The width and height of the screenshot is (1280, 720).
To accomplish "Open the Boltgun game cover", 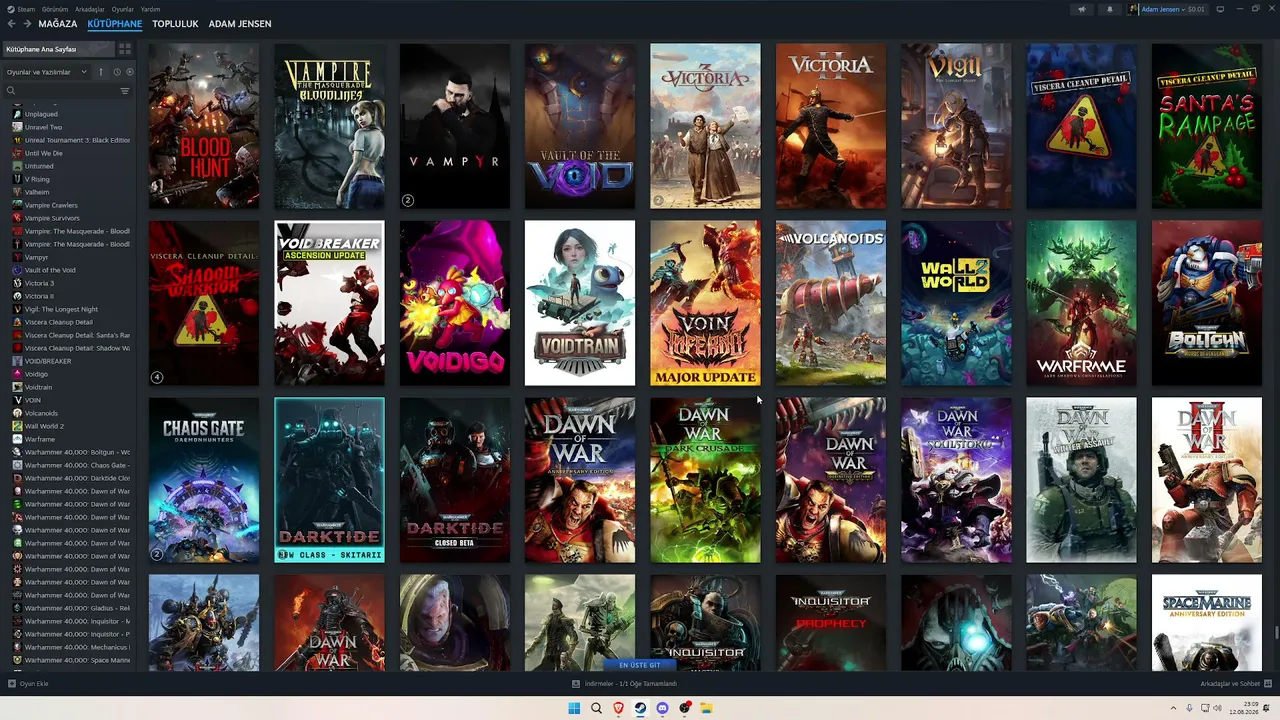I will [1207, 303].
